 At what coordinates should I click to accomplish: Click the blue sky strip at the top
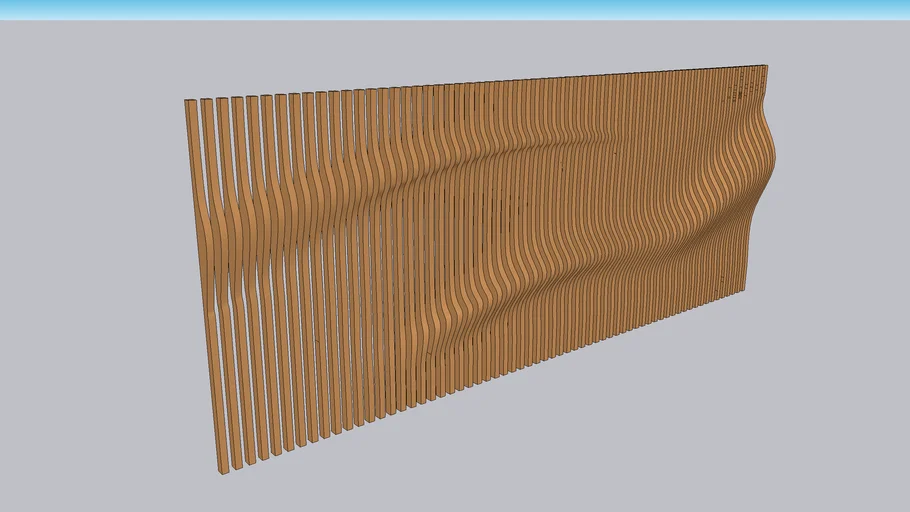455,9
